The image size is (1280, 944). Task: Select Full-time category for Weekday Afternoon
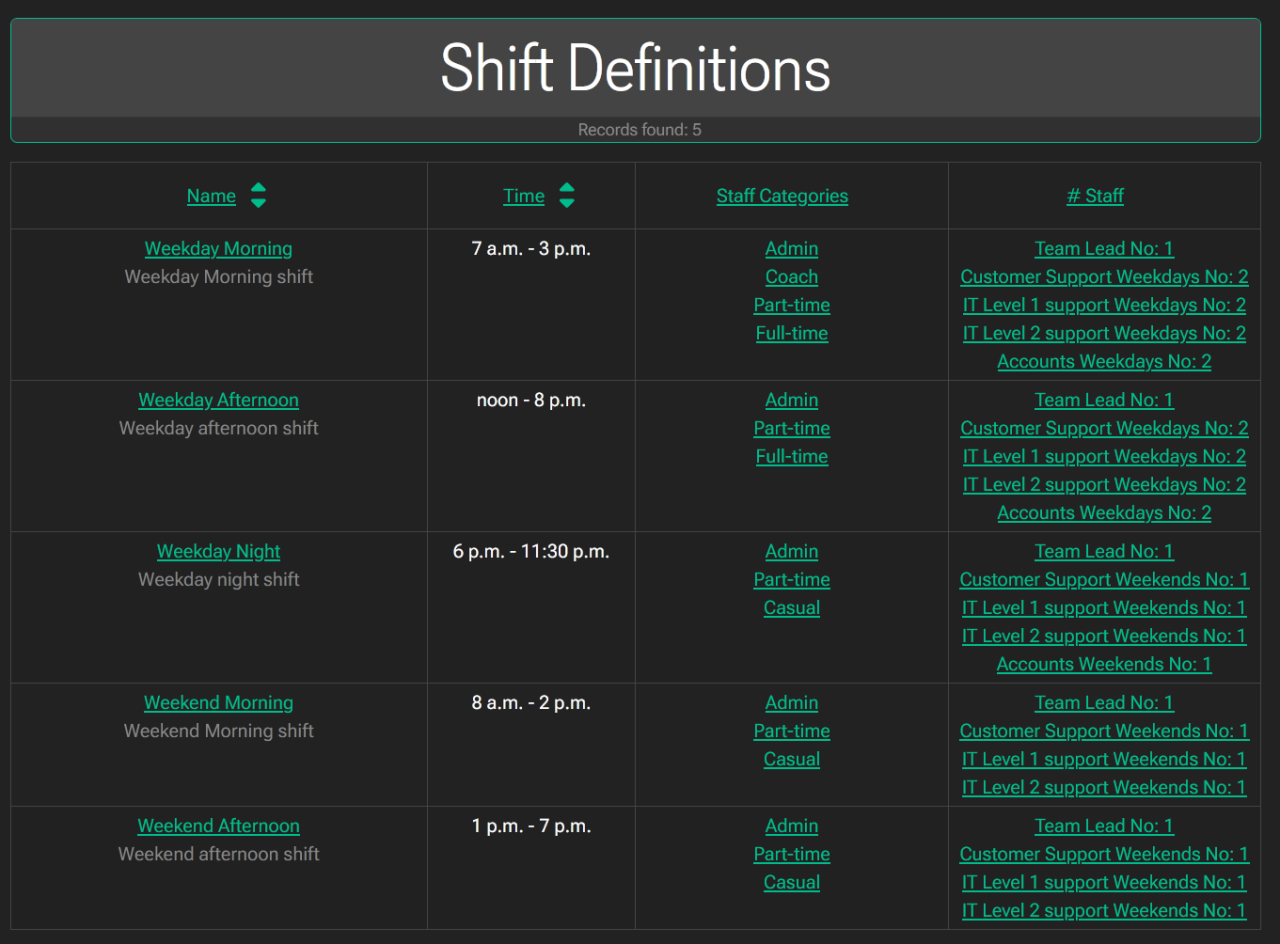click(791, 456)
